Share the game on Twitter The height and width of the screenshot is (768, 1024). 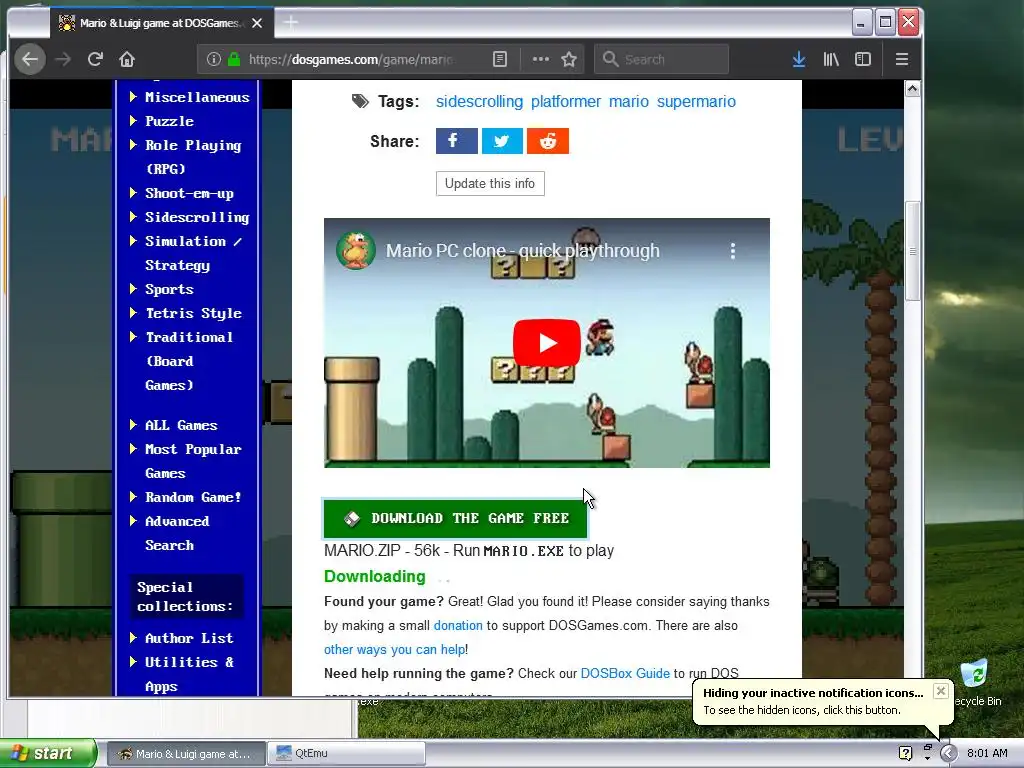502,141
